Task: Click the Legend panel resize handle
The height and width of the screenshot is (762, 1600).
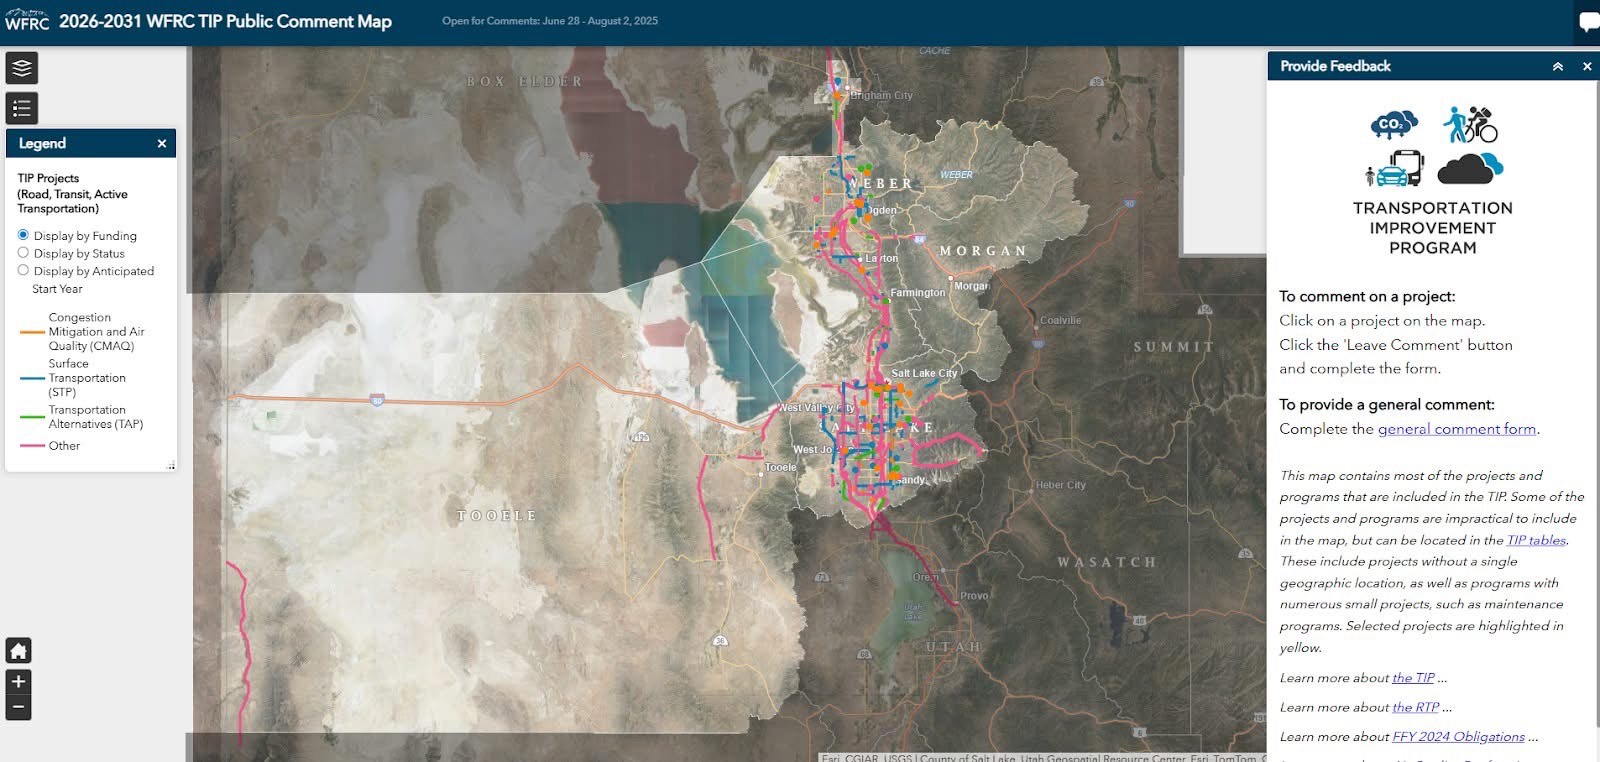Action: point(171,466)
